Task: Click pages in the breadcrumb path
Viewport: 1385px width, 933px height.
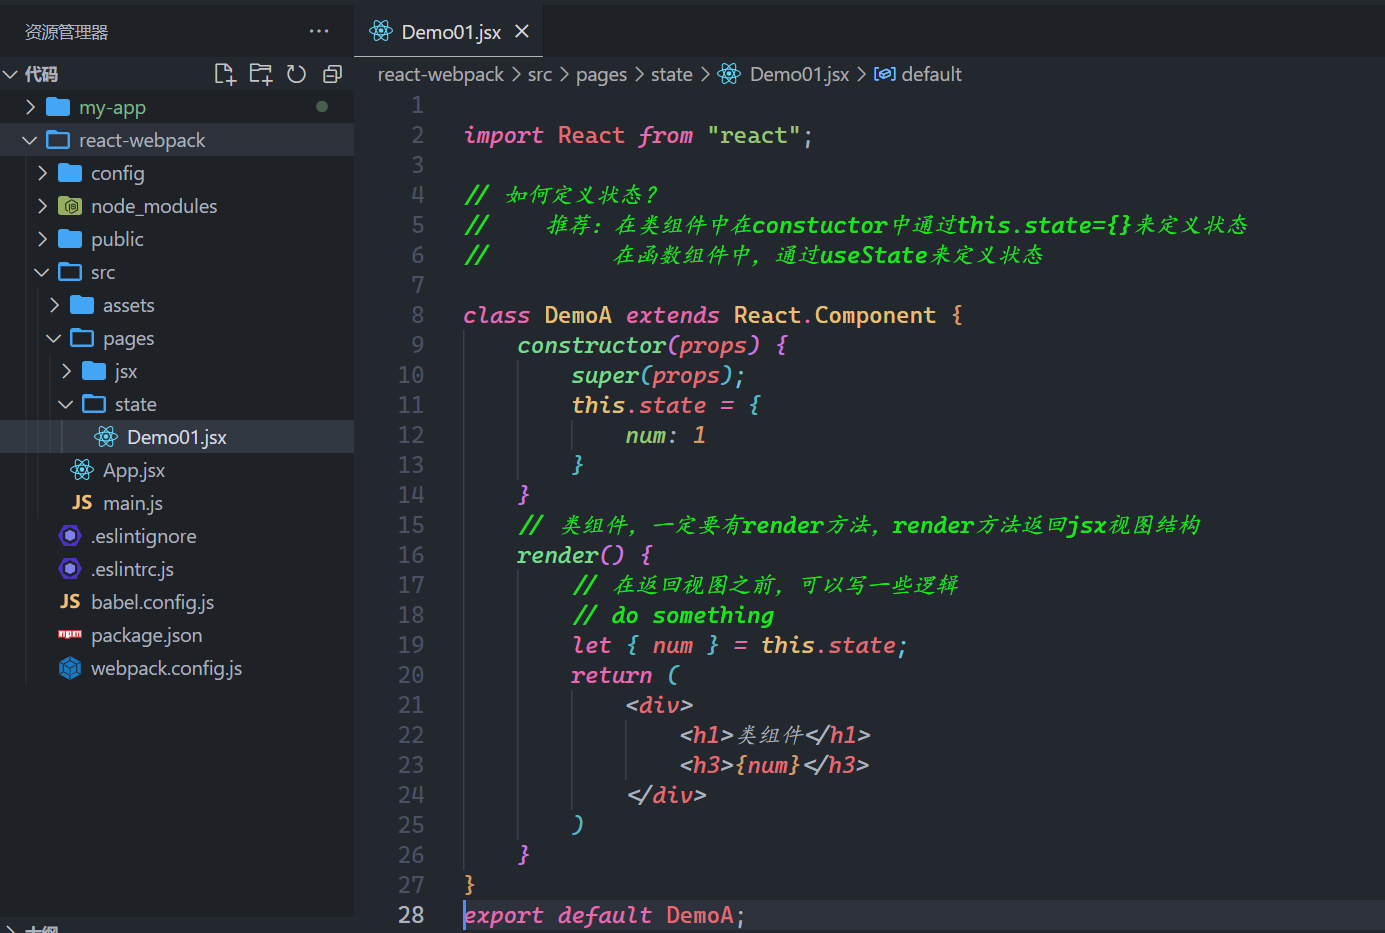Action: tap(602, 74)
